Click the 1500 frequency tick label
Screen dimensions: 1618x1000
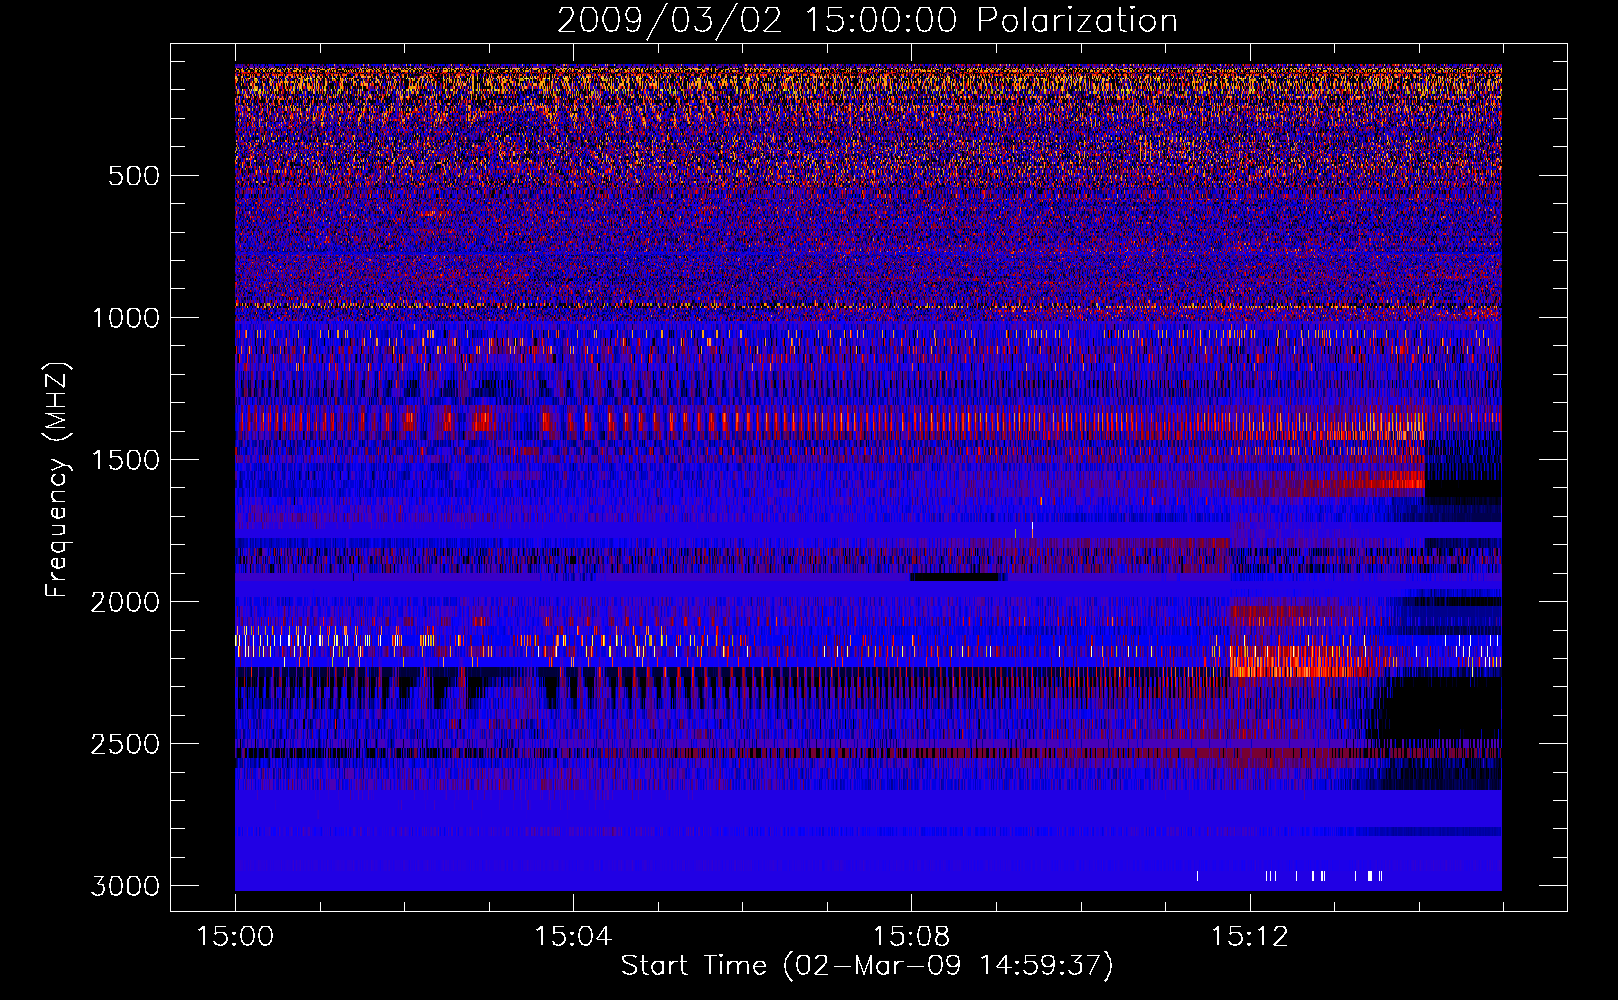125,460
